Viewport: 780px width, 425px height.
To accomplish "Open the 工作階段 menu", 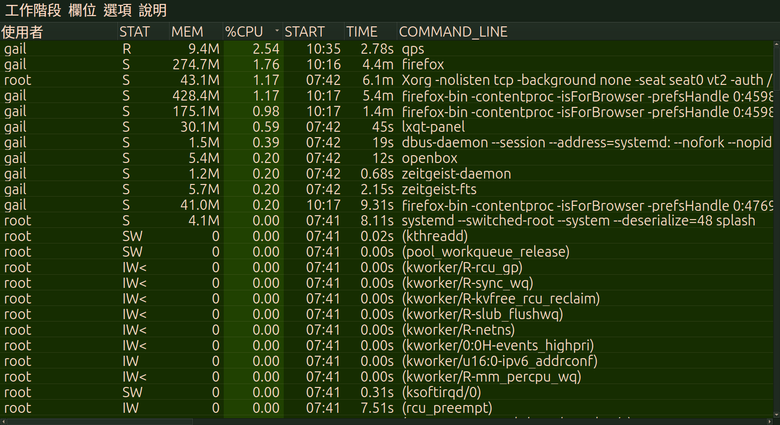I will [x=33, y=10].
